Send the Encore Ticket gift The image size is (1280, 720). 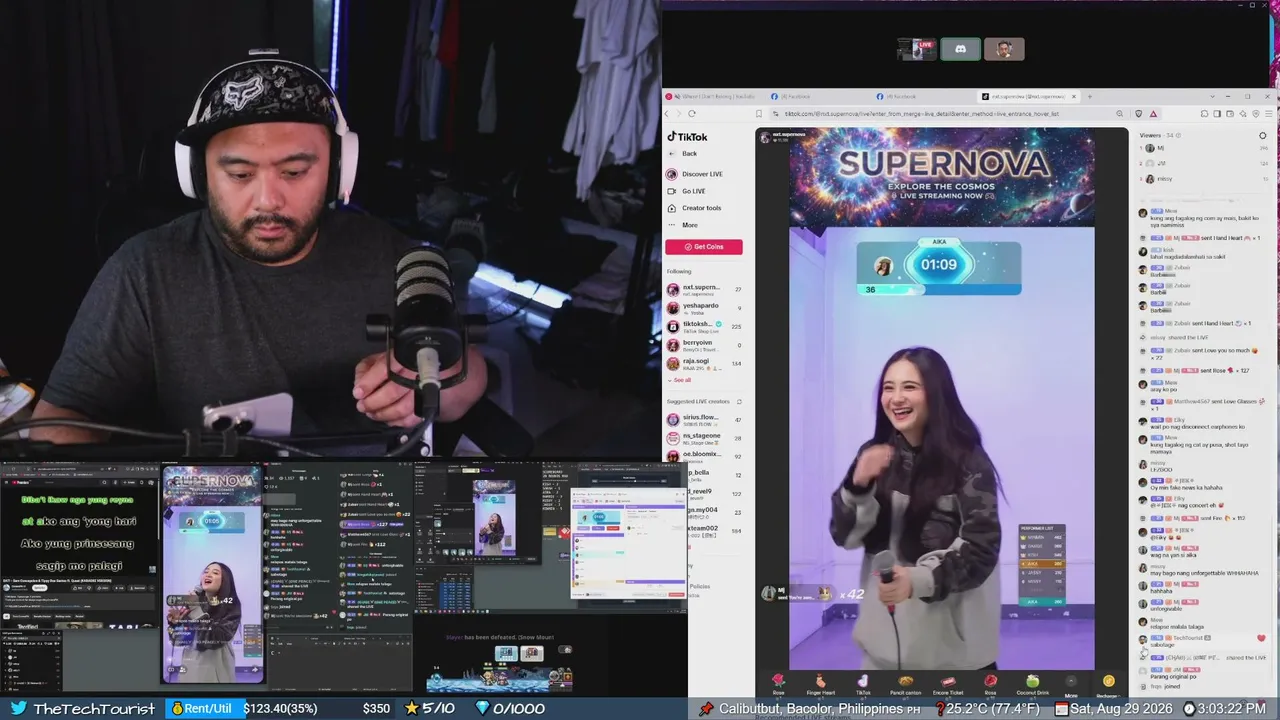[948, 685]
